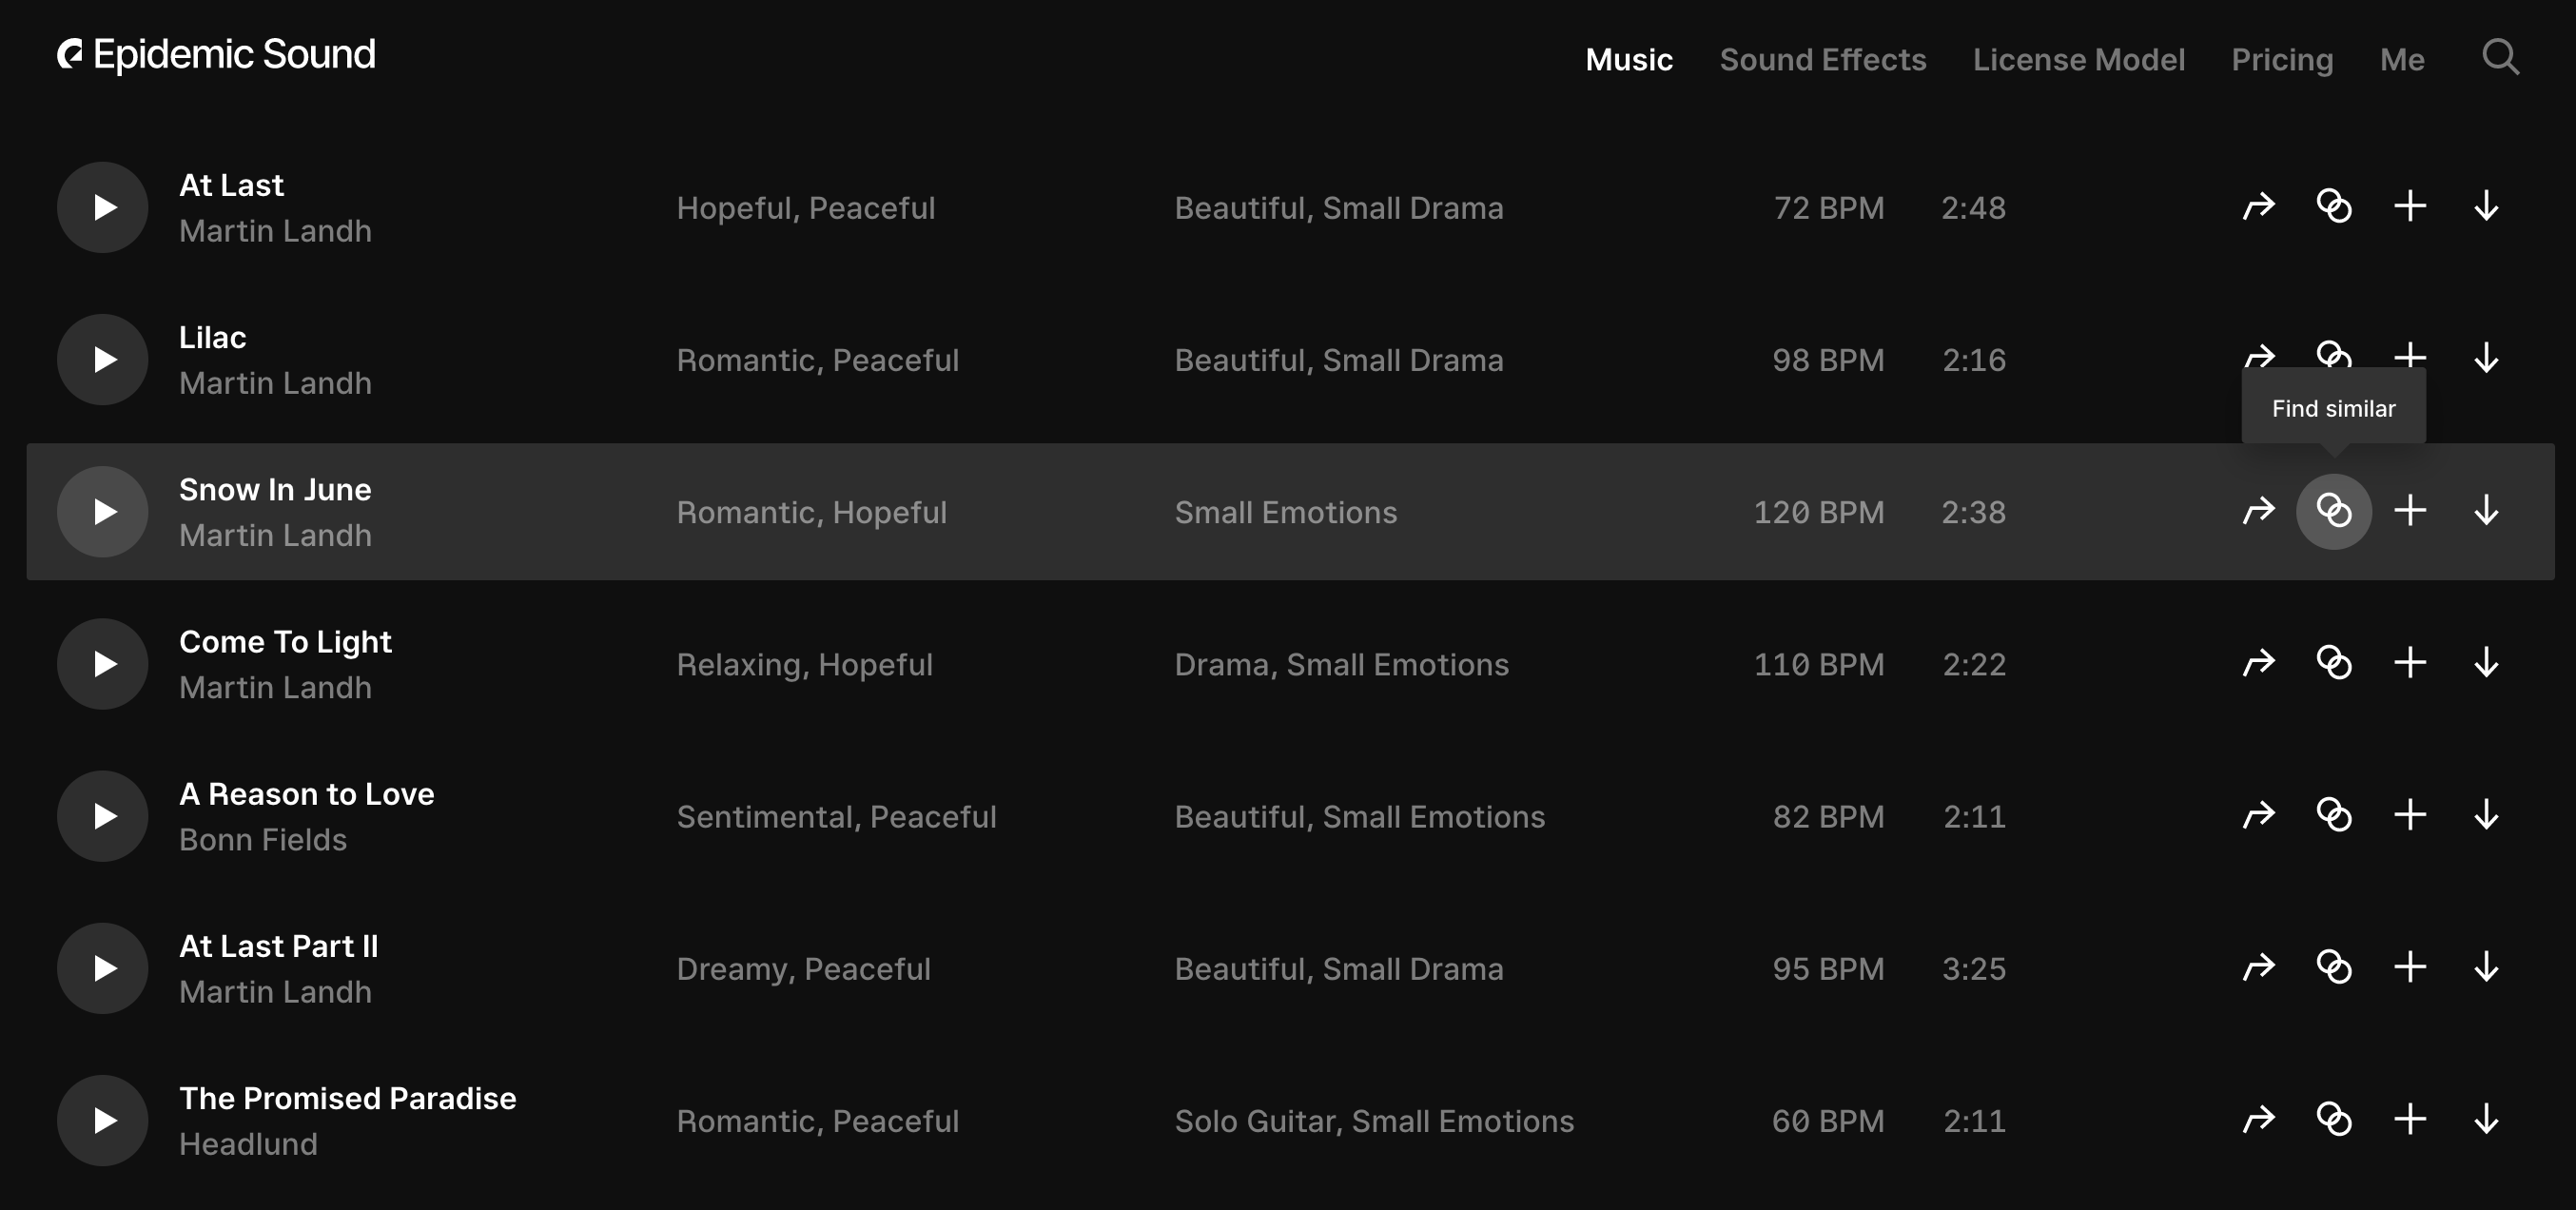The width and height of the screenshot is (2576, 1210).
Task: Play the track Snow In June
Action: (x=103, y=511)
